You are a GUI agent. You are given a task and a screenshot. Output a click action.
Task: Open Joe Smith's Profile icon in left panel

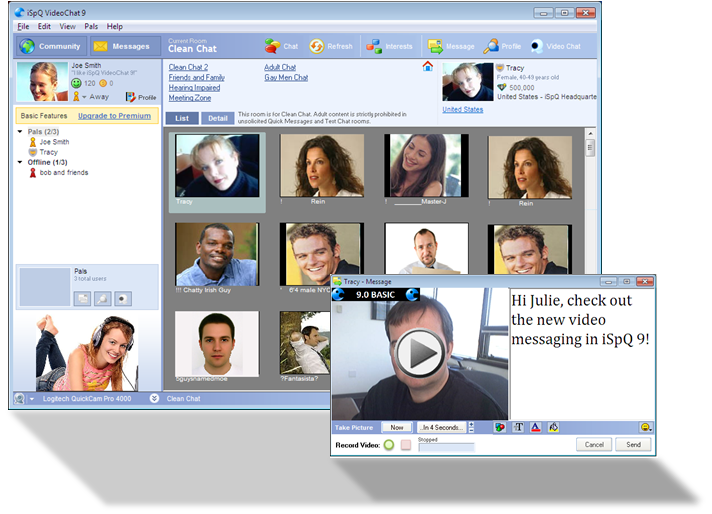(141, 97)
